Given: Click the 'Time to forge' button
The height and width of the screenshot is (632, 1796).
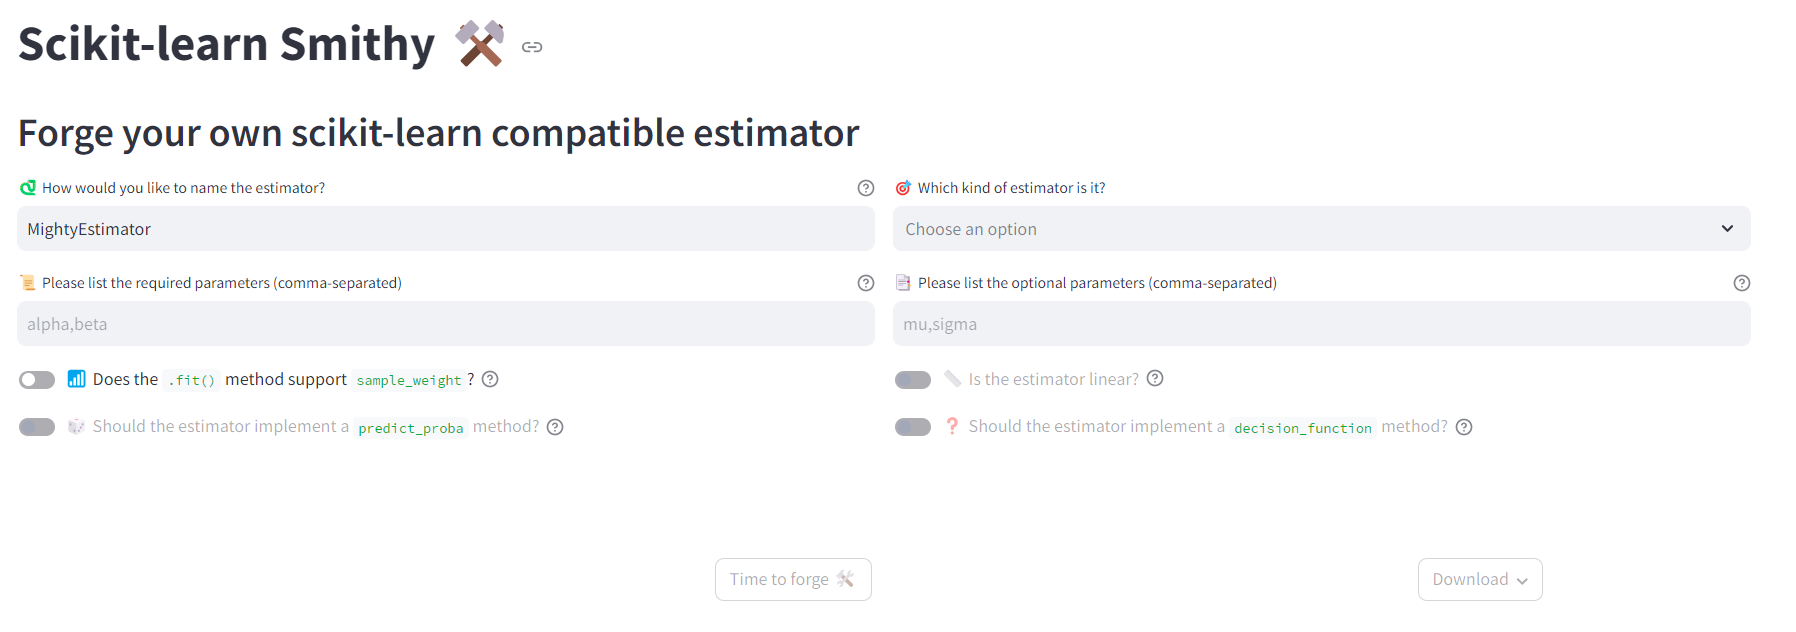Looking at the screenshot, I should tap(793, 580).
